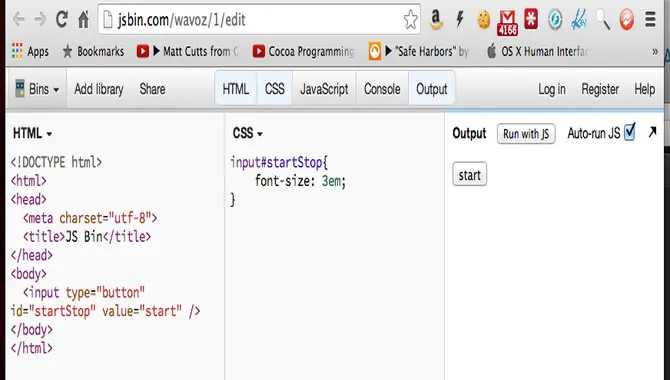Click the magnifier extension icon
Screen dimensions: 670x380
tap(603, 20)
